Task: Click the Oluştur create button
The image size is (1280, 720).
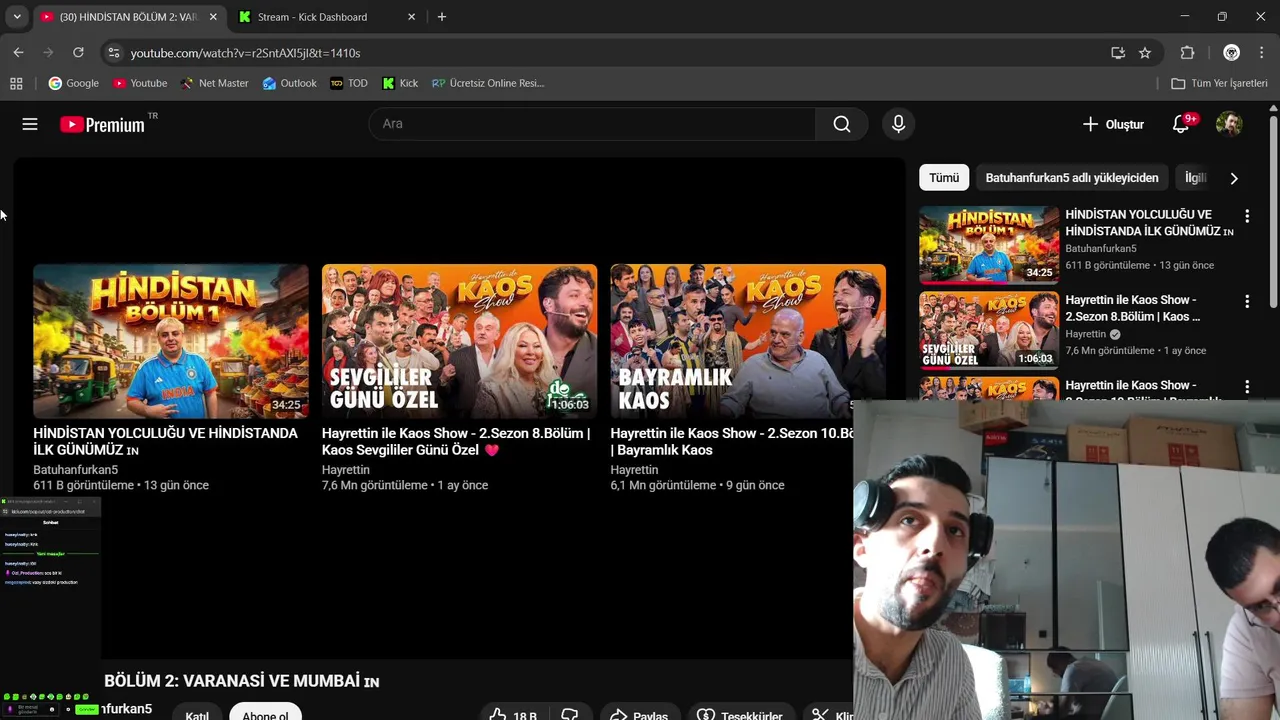Action: pos(1113,124)
